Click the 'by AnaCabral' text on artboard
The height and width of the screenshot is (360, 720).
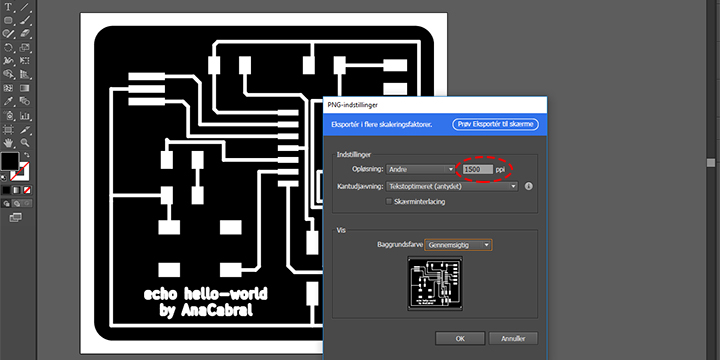tap(206, 311)
